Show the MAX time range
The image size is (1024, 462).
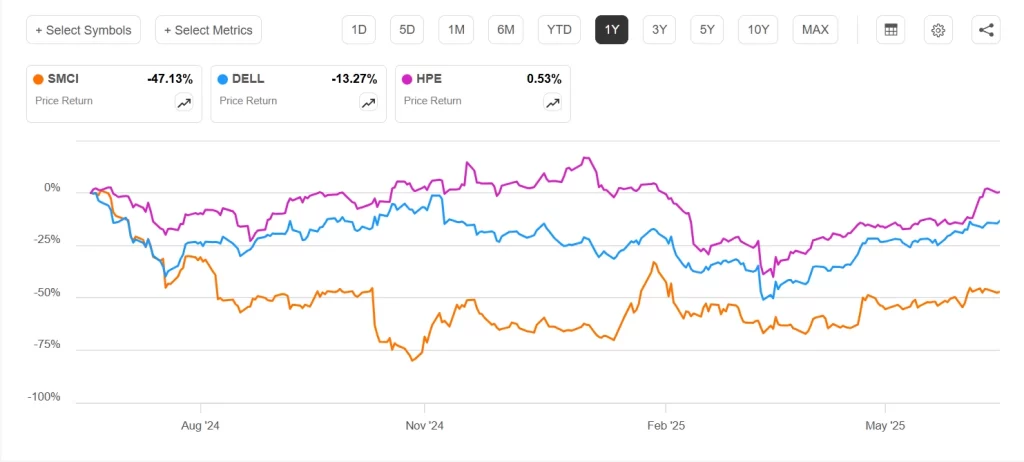coord(815,30)
